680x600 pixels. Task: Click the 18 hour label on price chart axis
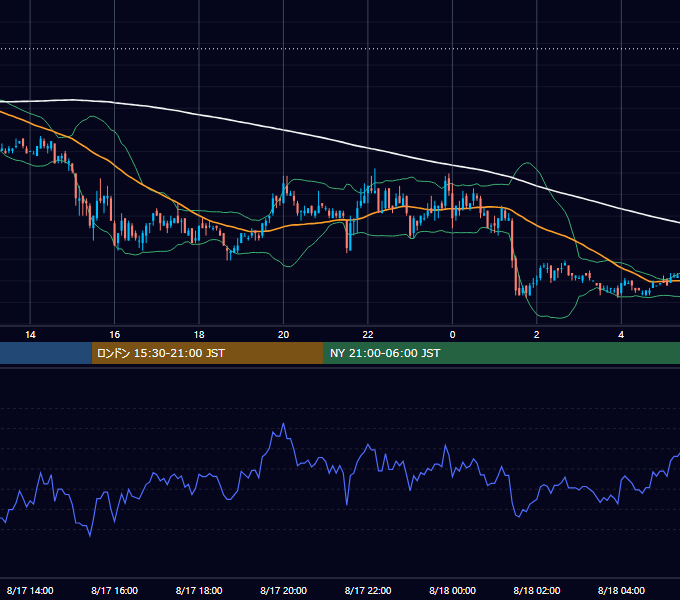[199, 335]
